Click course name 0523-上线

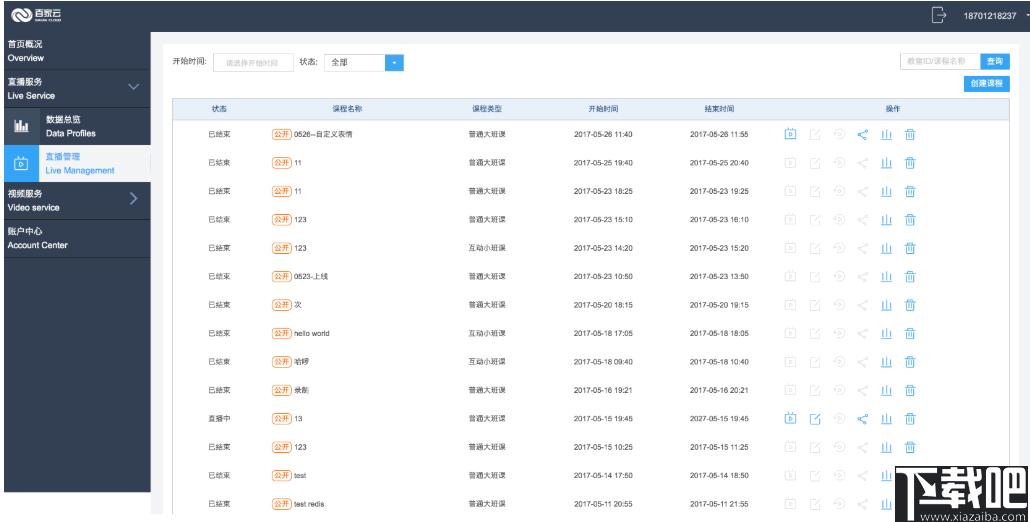[311, 276]
